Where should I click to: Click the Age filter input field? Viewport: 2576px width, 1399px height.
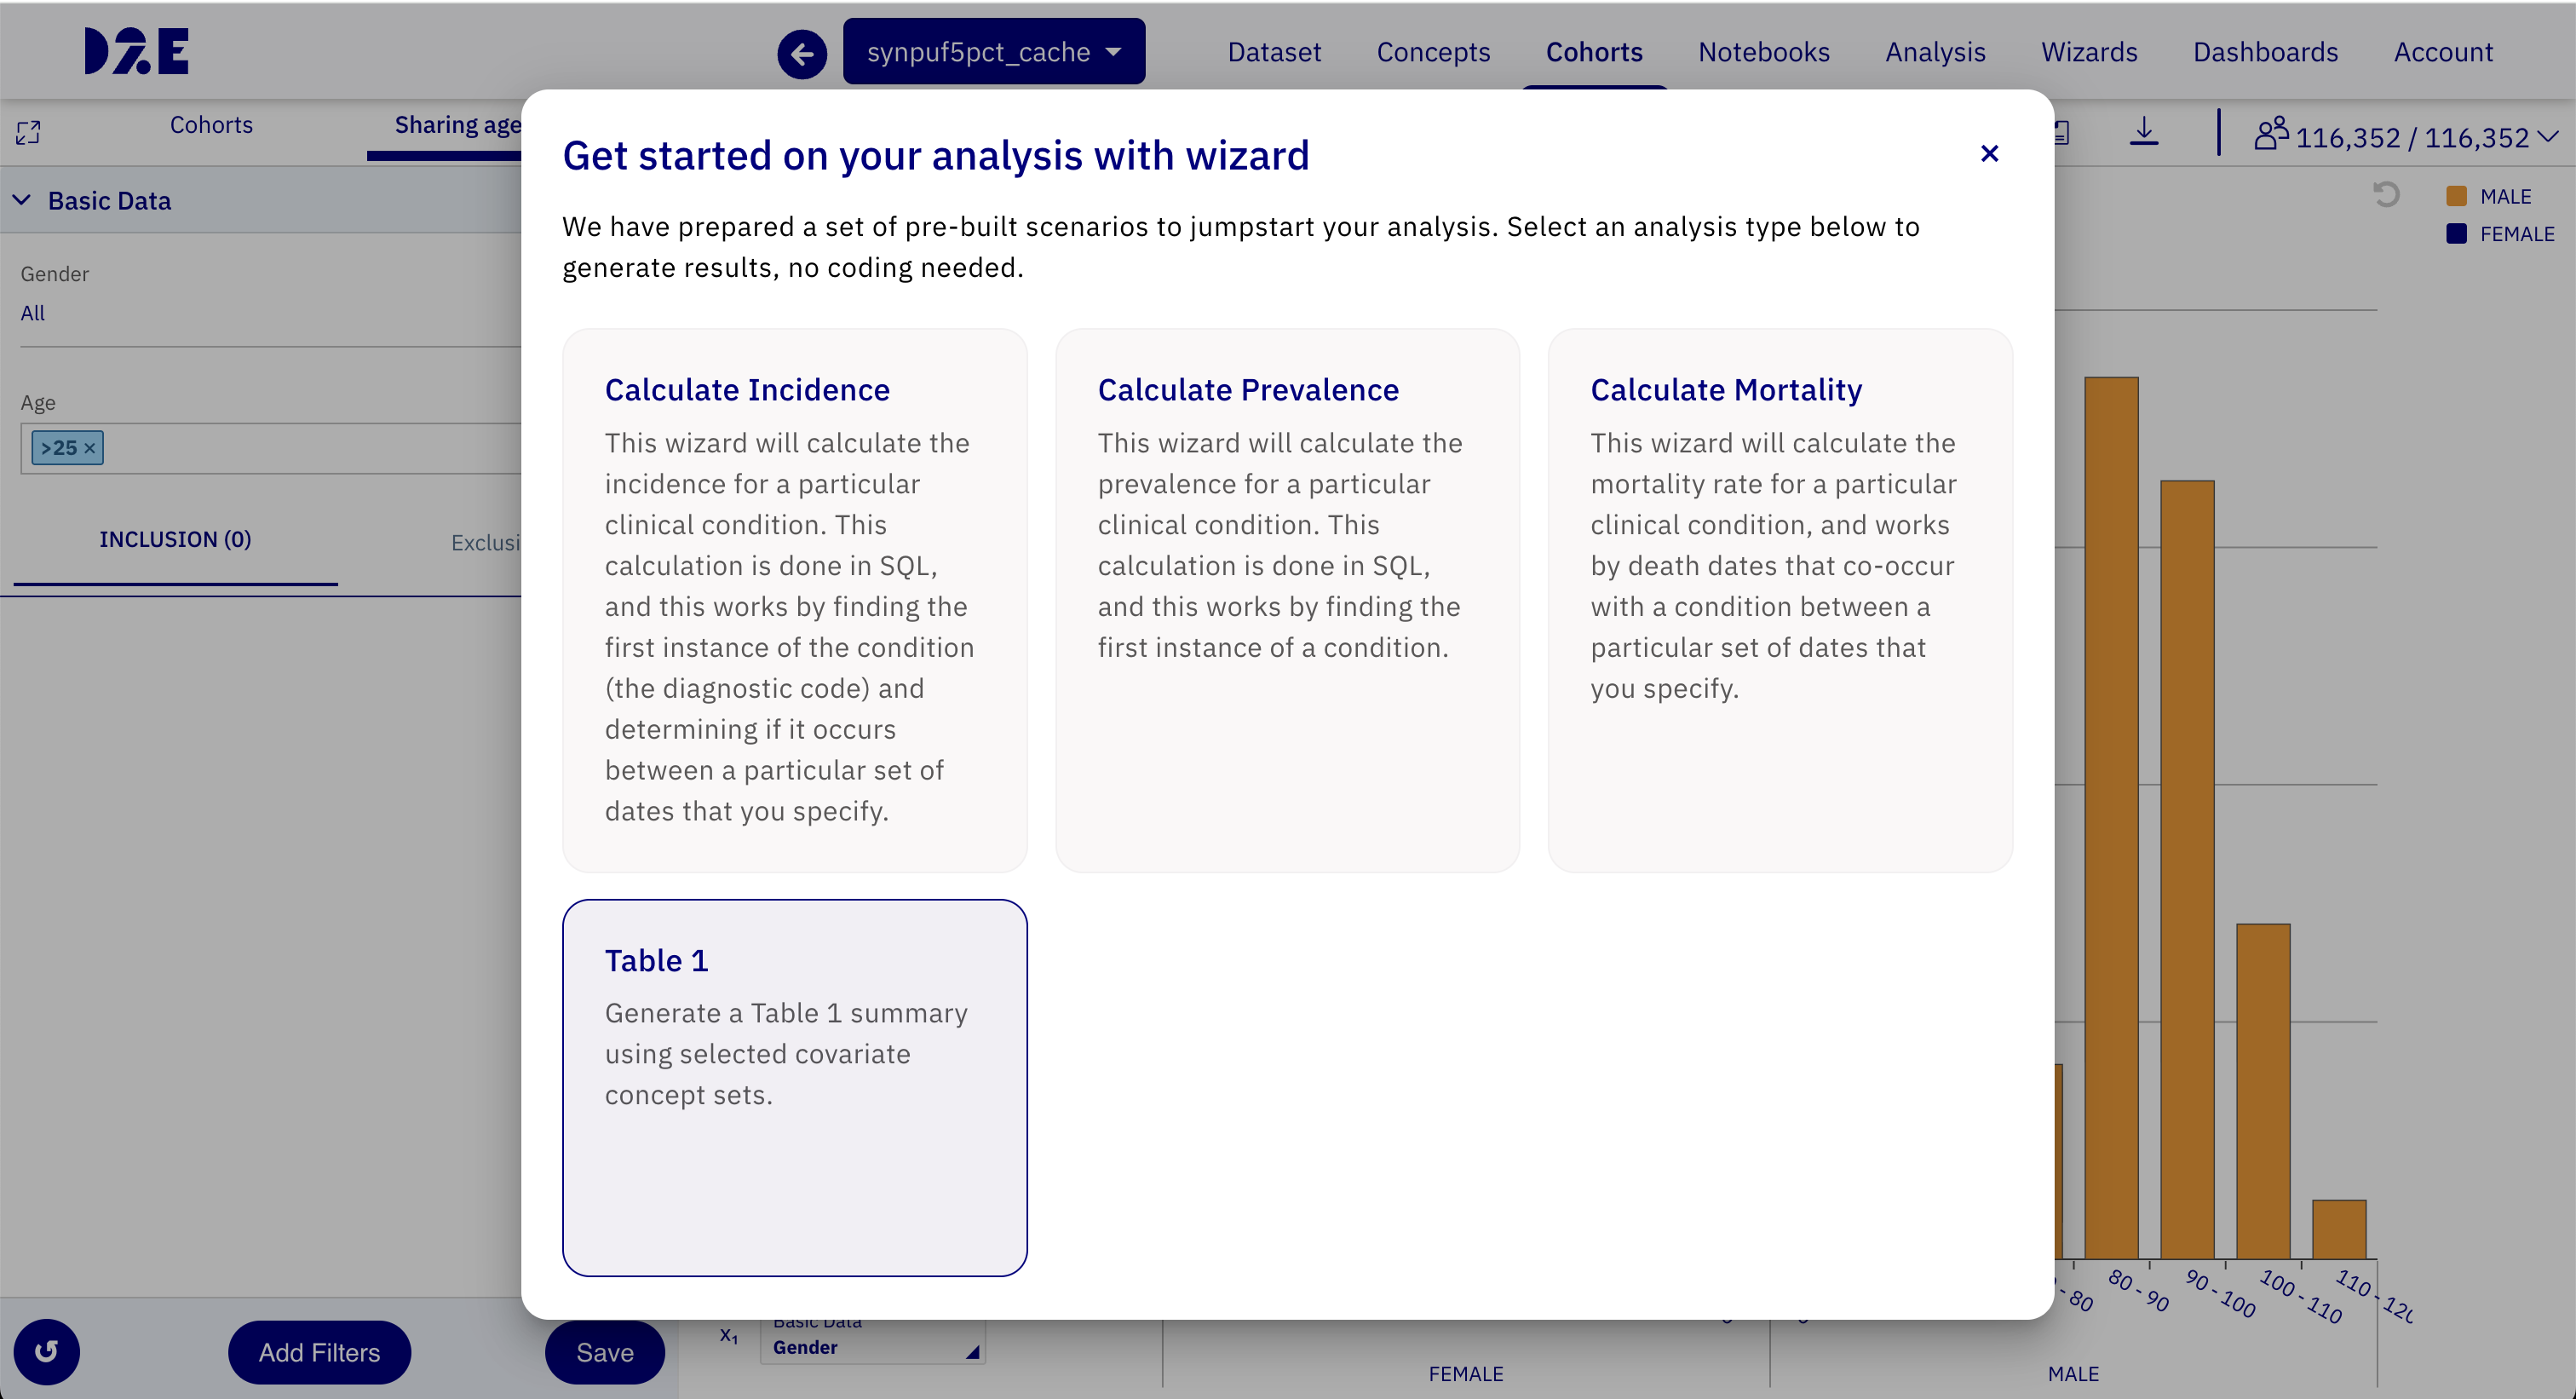[270, 448]
